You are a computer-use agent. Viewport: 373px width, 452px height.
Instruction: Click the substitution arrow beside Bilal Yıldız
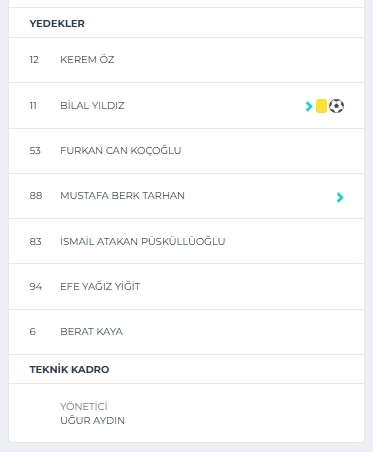pos(309,106)
